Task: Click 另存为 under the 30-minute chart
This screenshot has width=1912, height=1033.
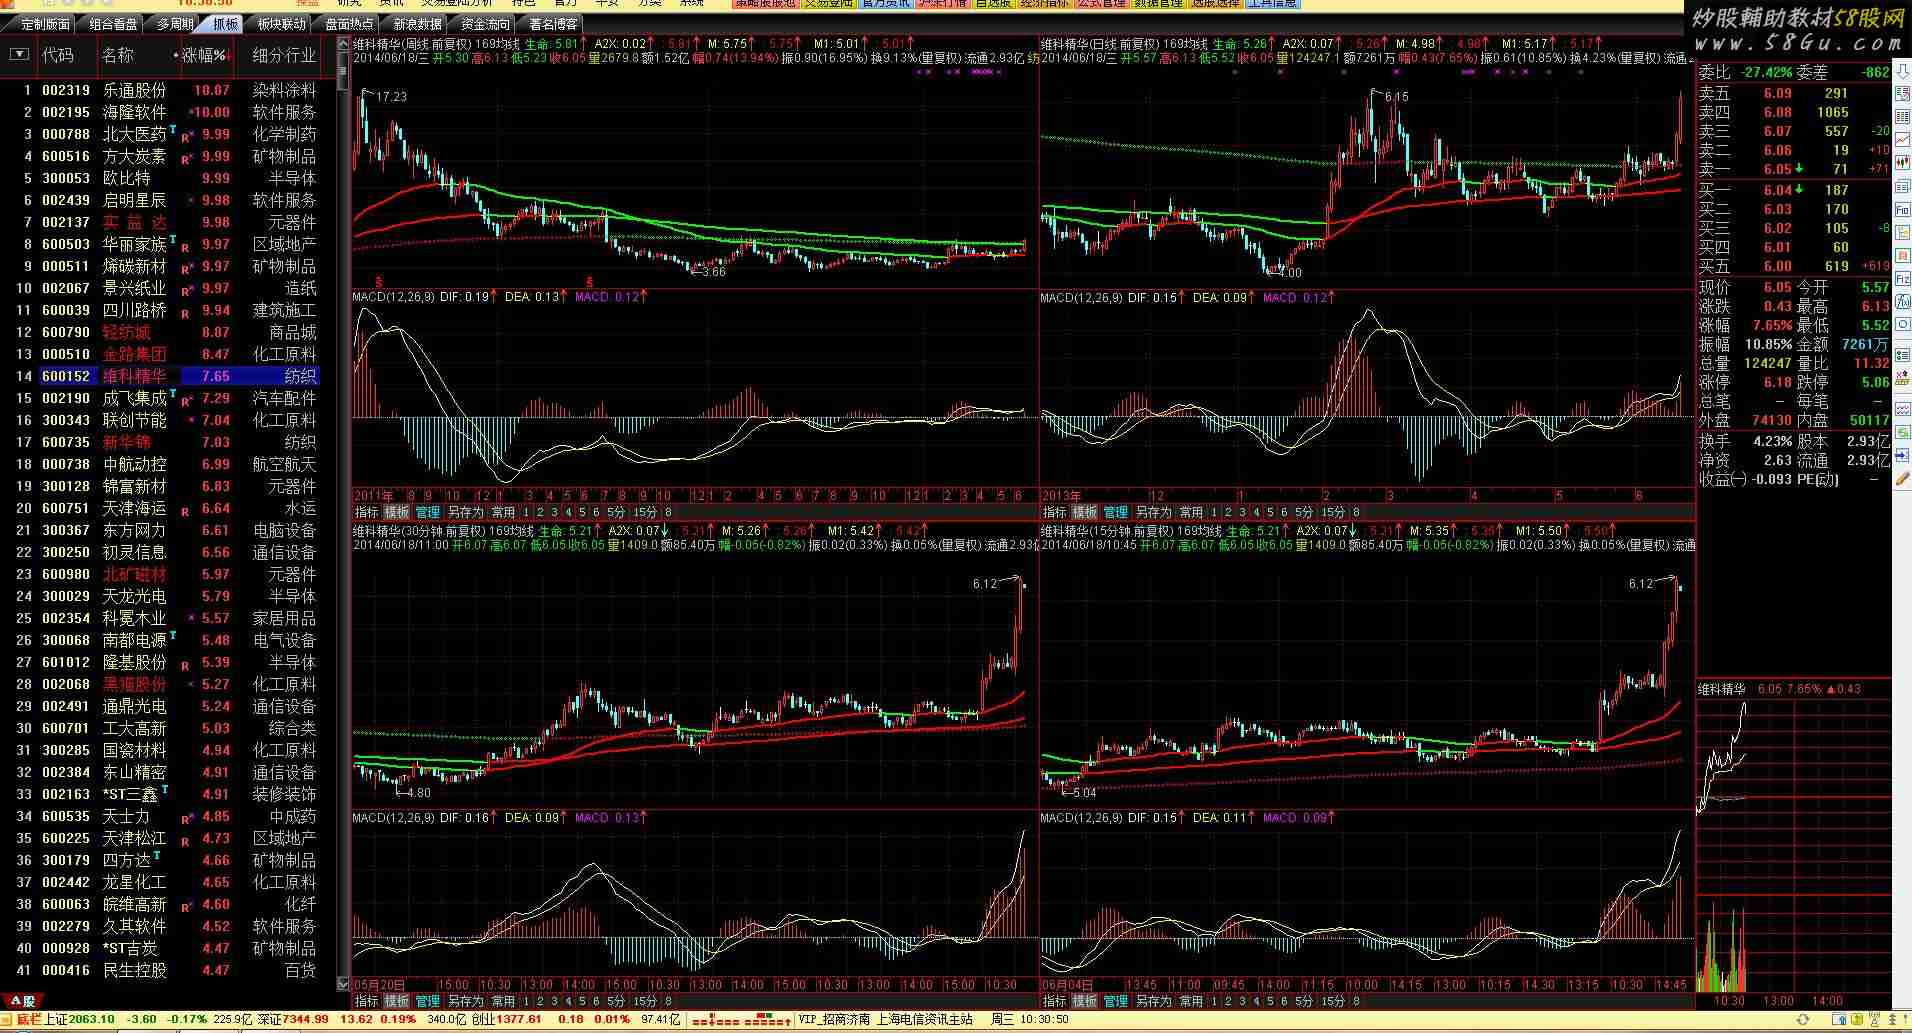Action: pos(466,1000)
